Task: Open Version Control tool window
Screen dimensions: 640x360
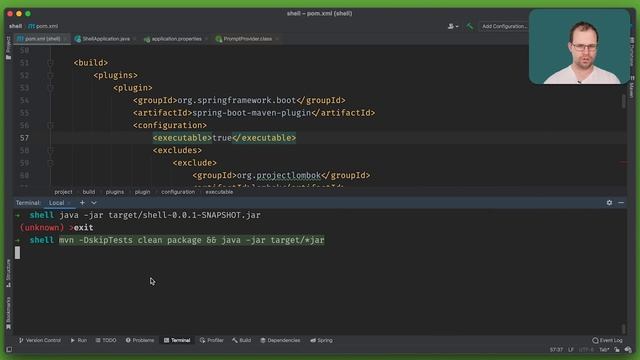Action: coord(40,340)
